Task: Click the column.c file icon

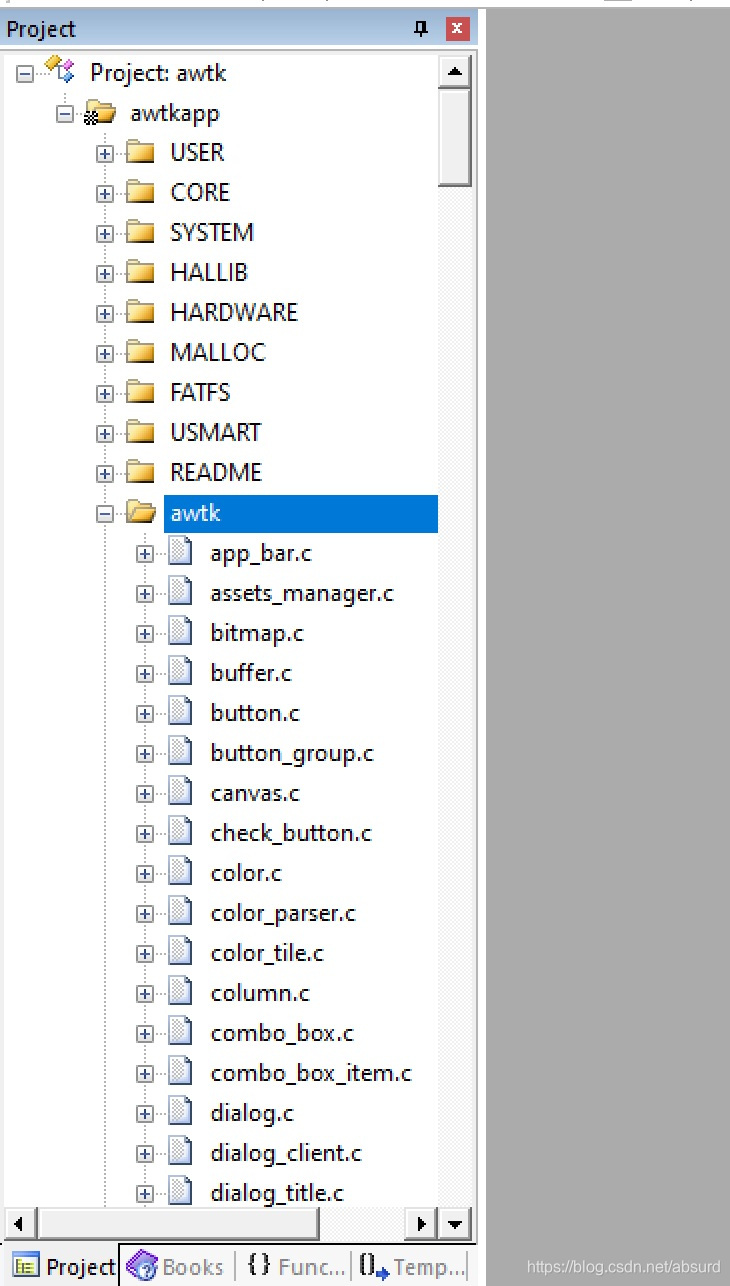Action: (x=180, y=992)
